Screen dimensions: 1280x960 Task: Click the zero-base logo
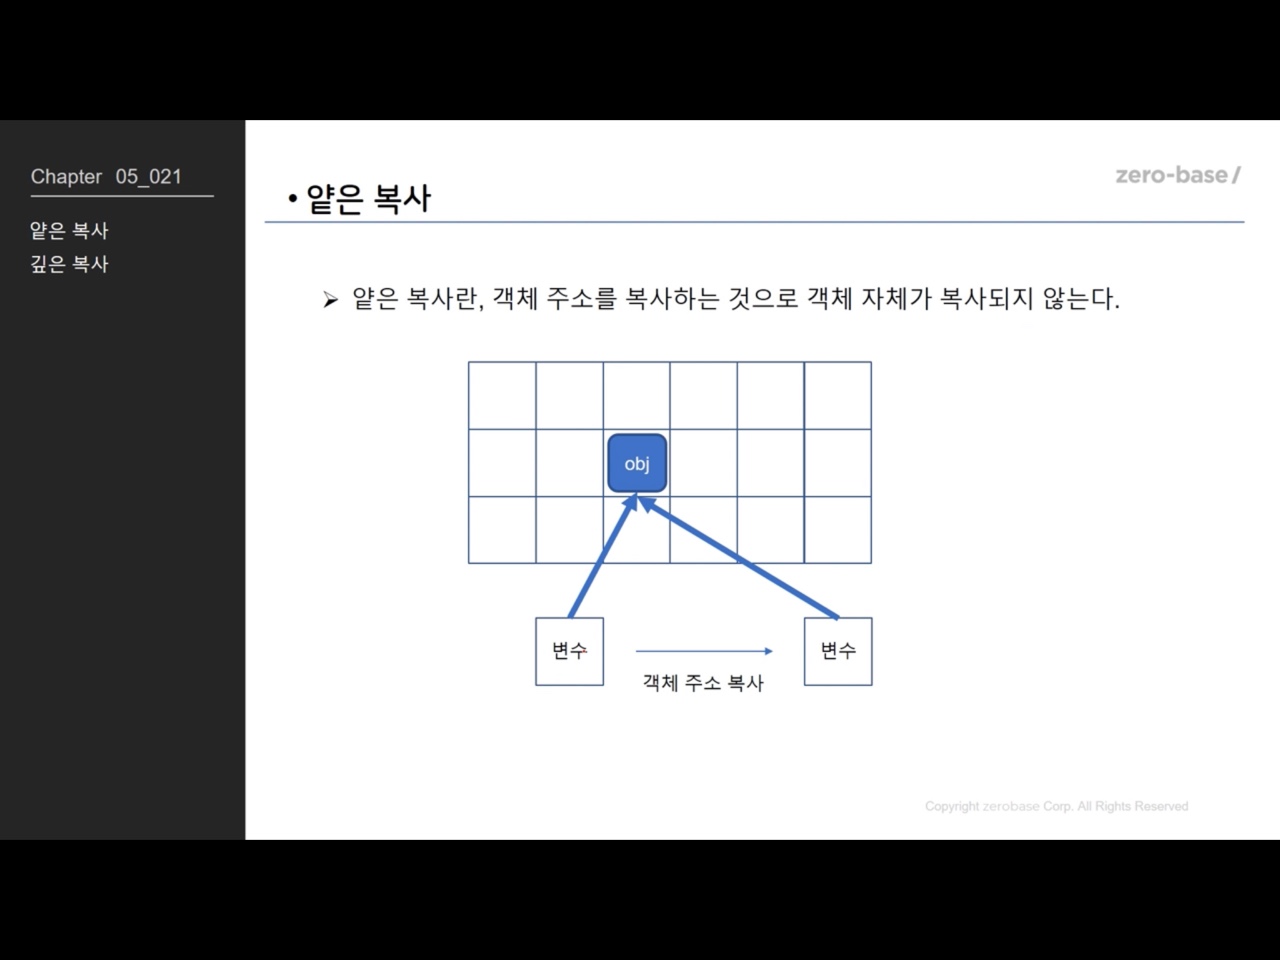[1178, 175]
